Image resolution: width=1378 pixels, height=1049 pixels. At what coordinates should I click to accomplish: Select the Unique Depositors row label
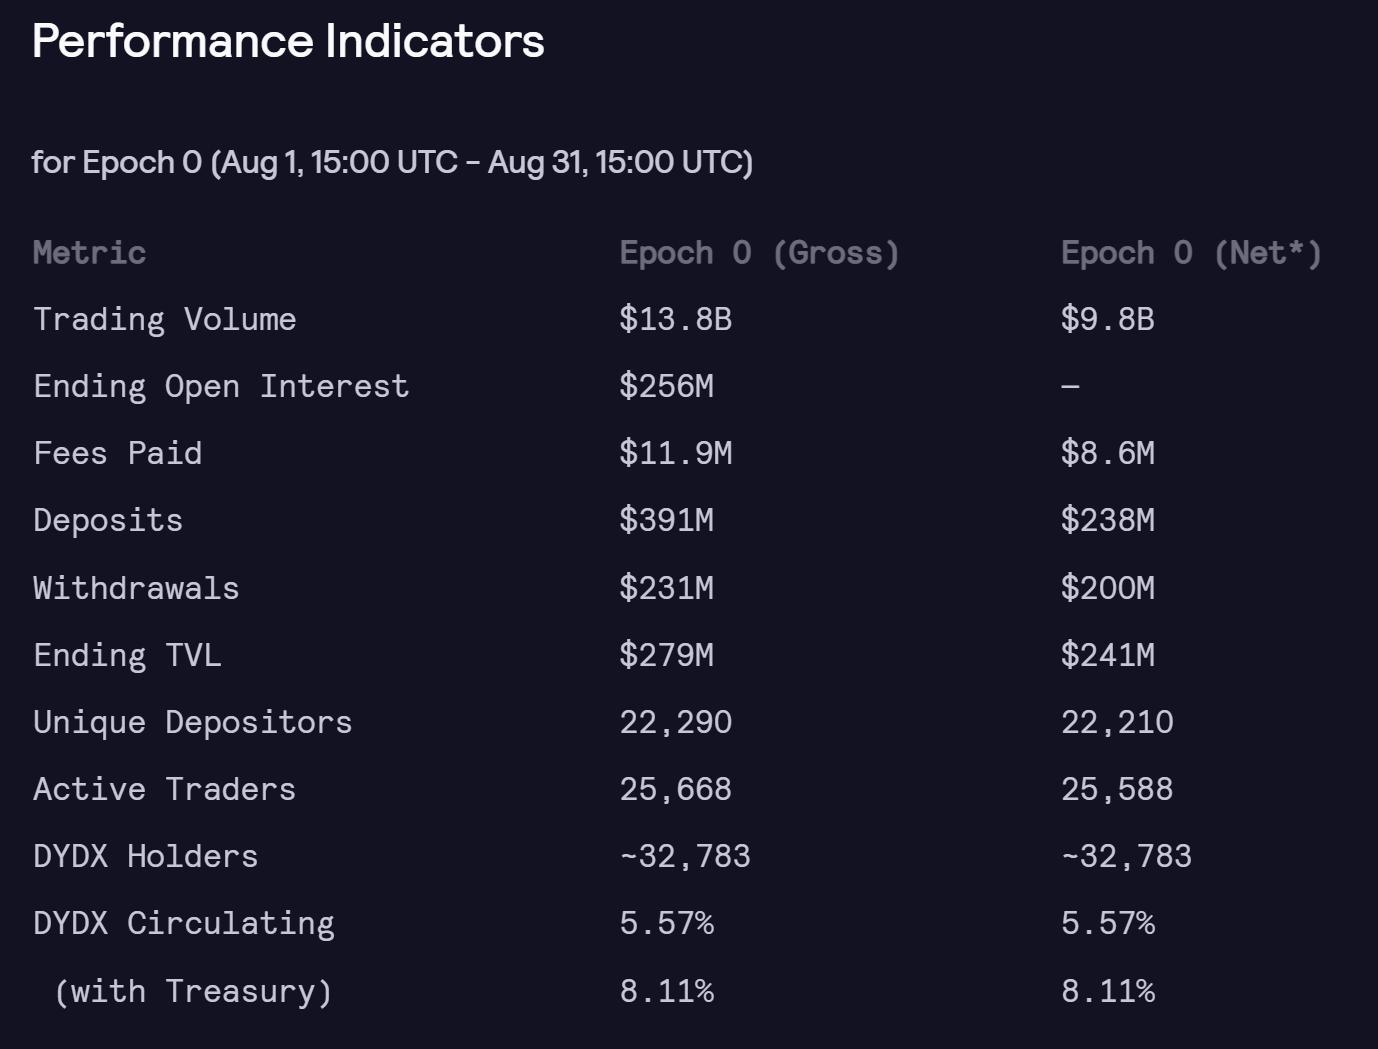click(193, 722)
